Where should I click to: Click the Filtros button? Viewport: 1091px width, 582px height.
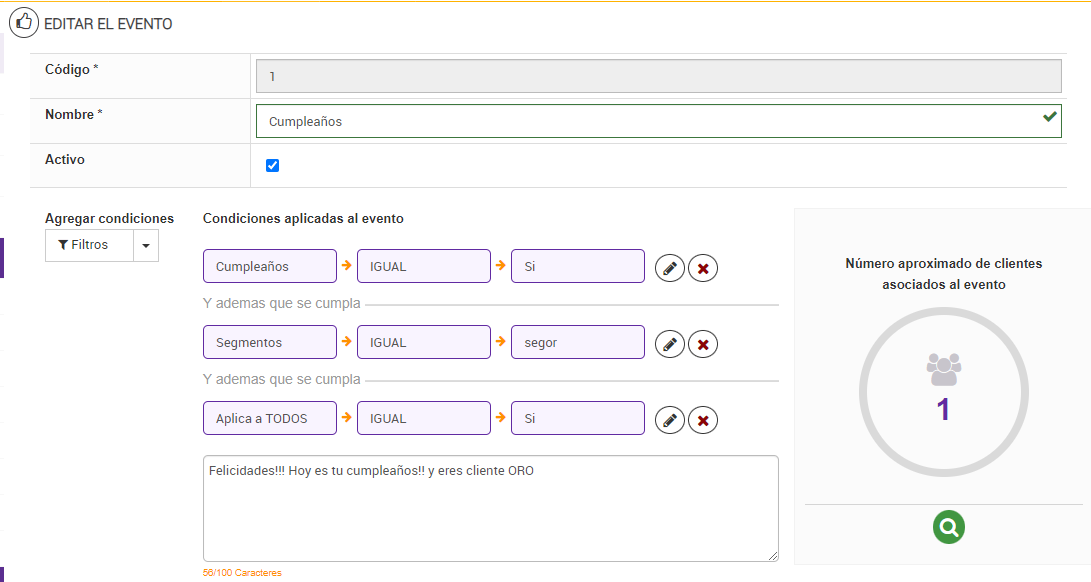point(89,245)
